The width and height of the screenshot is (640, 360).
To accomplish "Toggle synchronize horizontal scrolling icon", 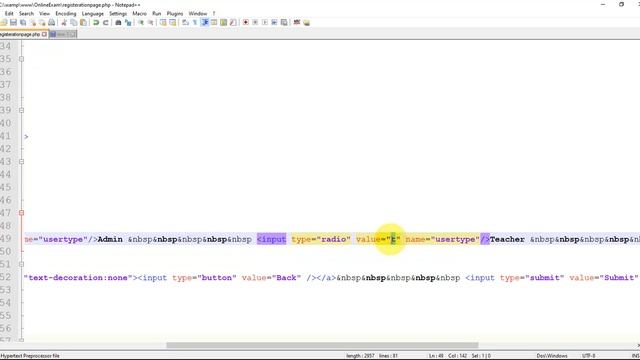I will (173, 22).
